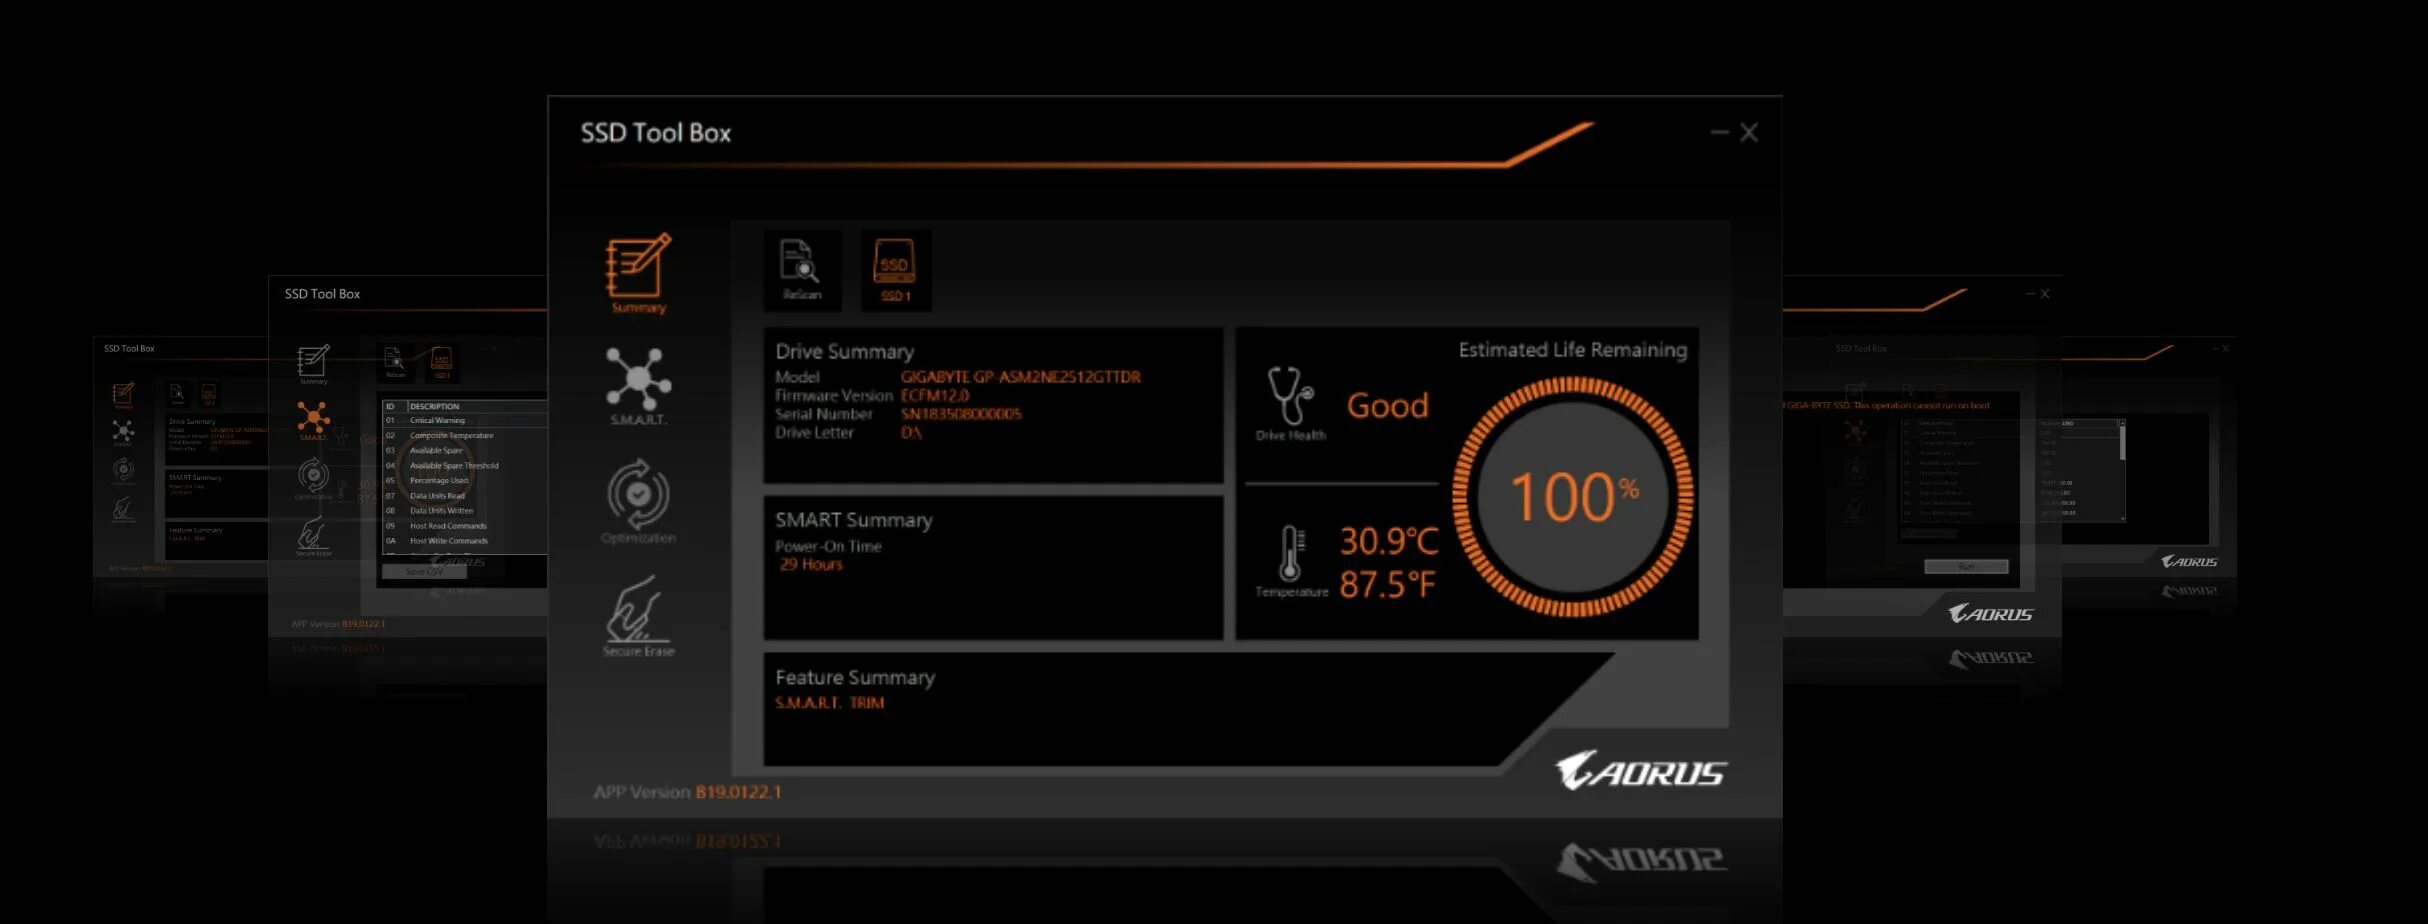The image size is (2428, 924).
Task: Minimize the background Secure Erase window
Action: [x=2030, y=294]
